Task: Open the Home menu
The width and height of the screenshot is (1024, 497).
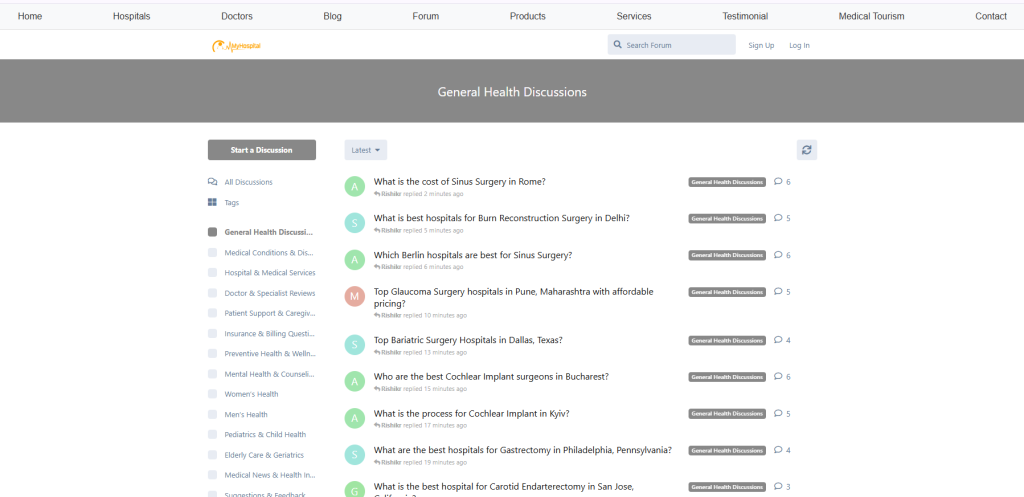Action: [x=30, y=16]
